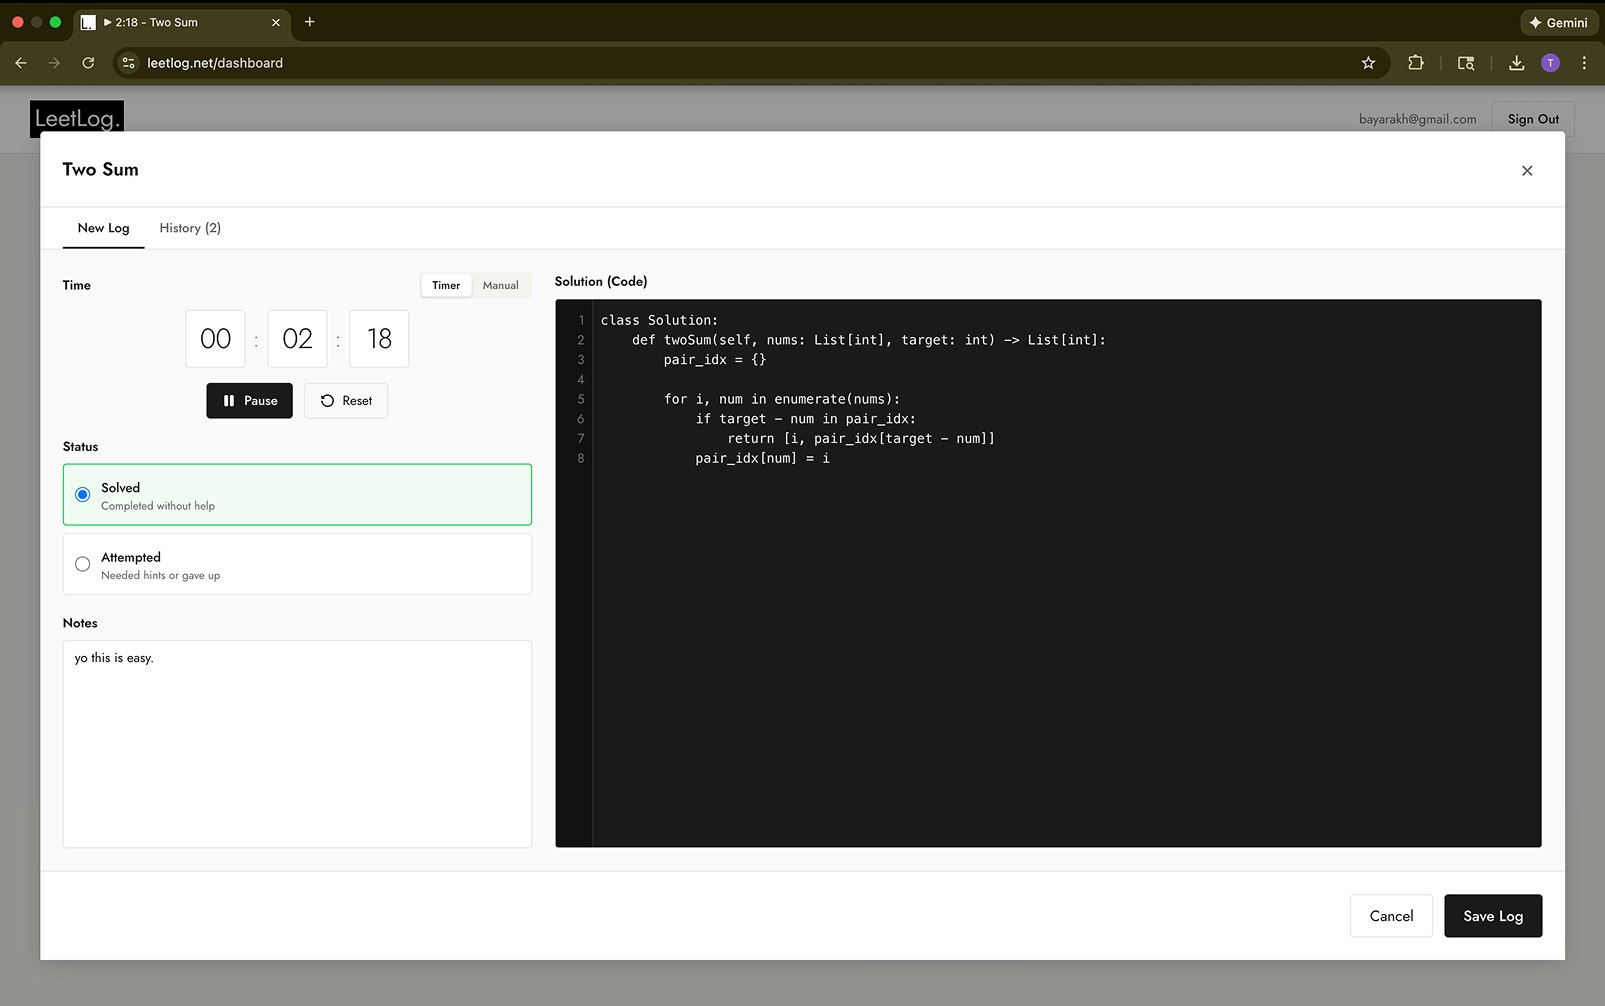Viewport: 1605px width, 1006px height.
Task: Click the browser back arrow
Action: (20, 62)
